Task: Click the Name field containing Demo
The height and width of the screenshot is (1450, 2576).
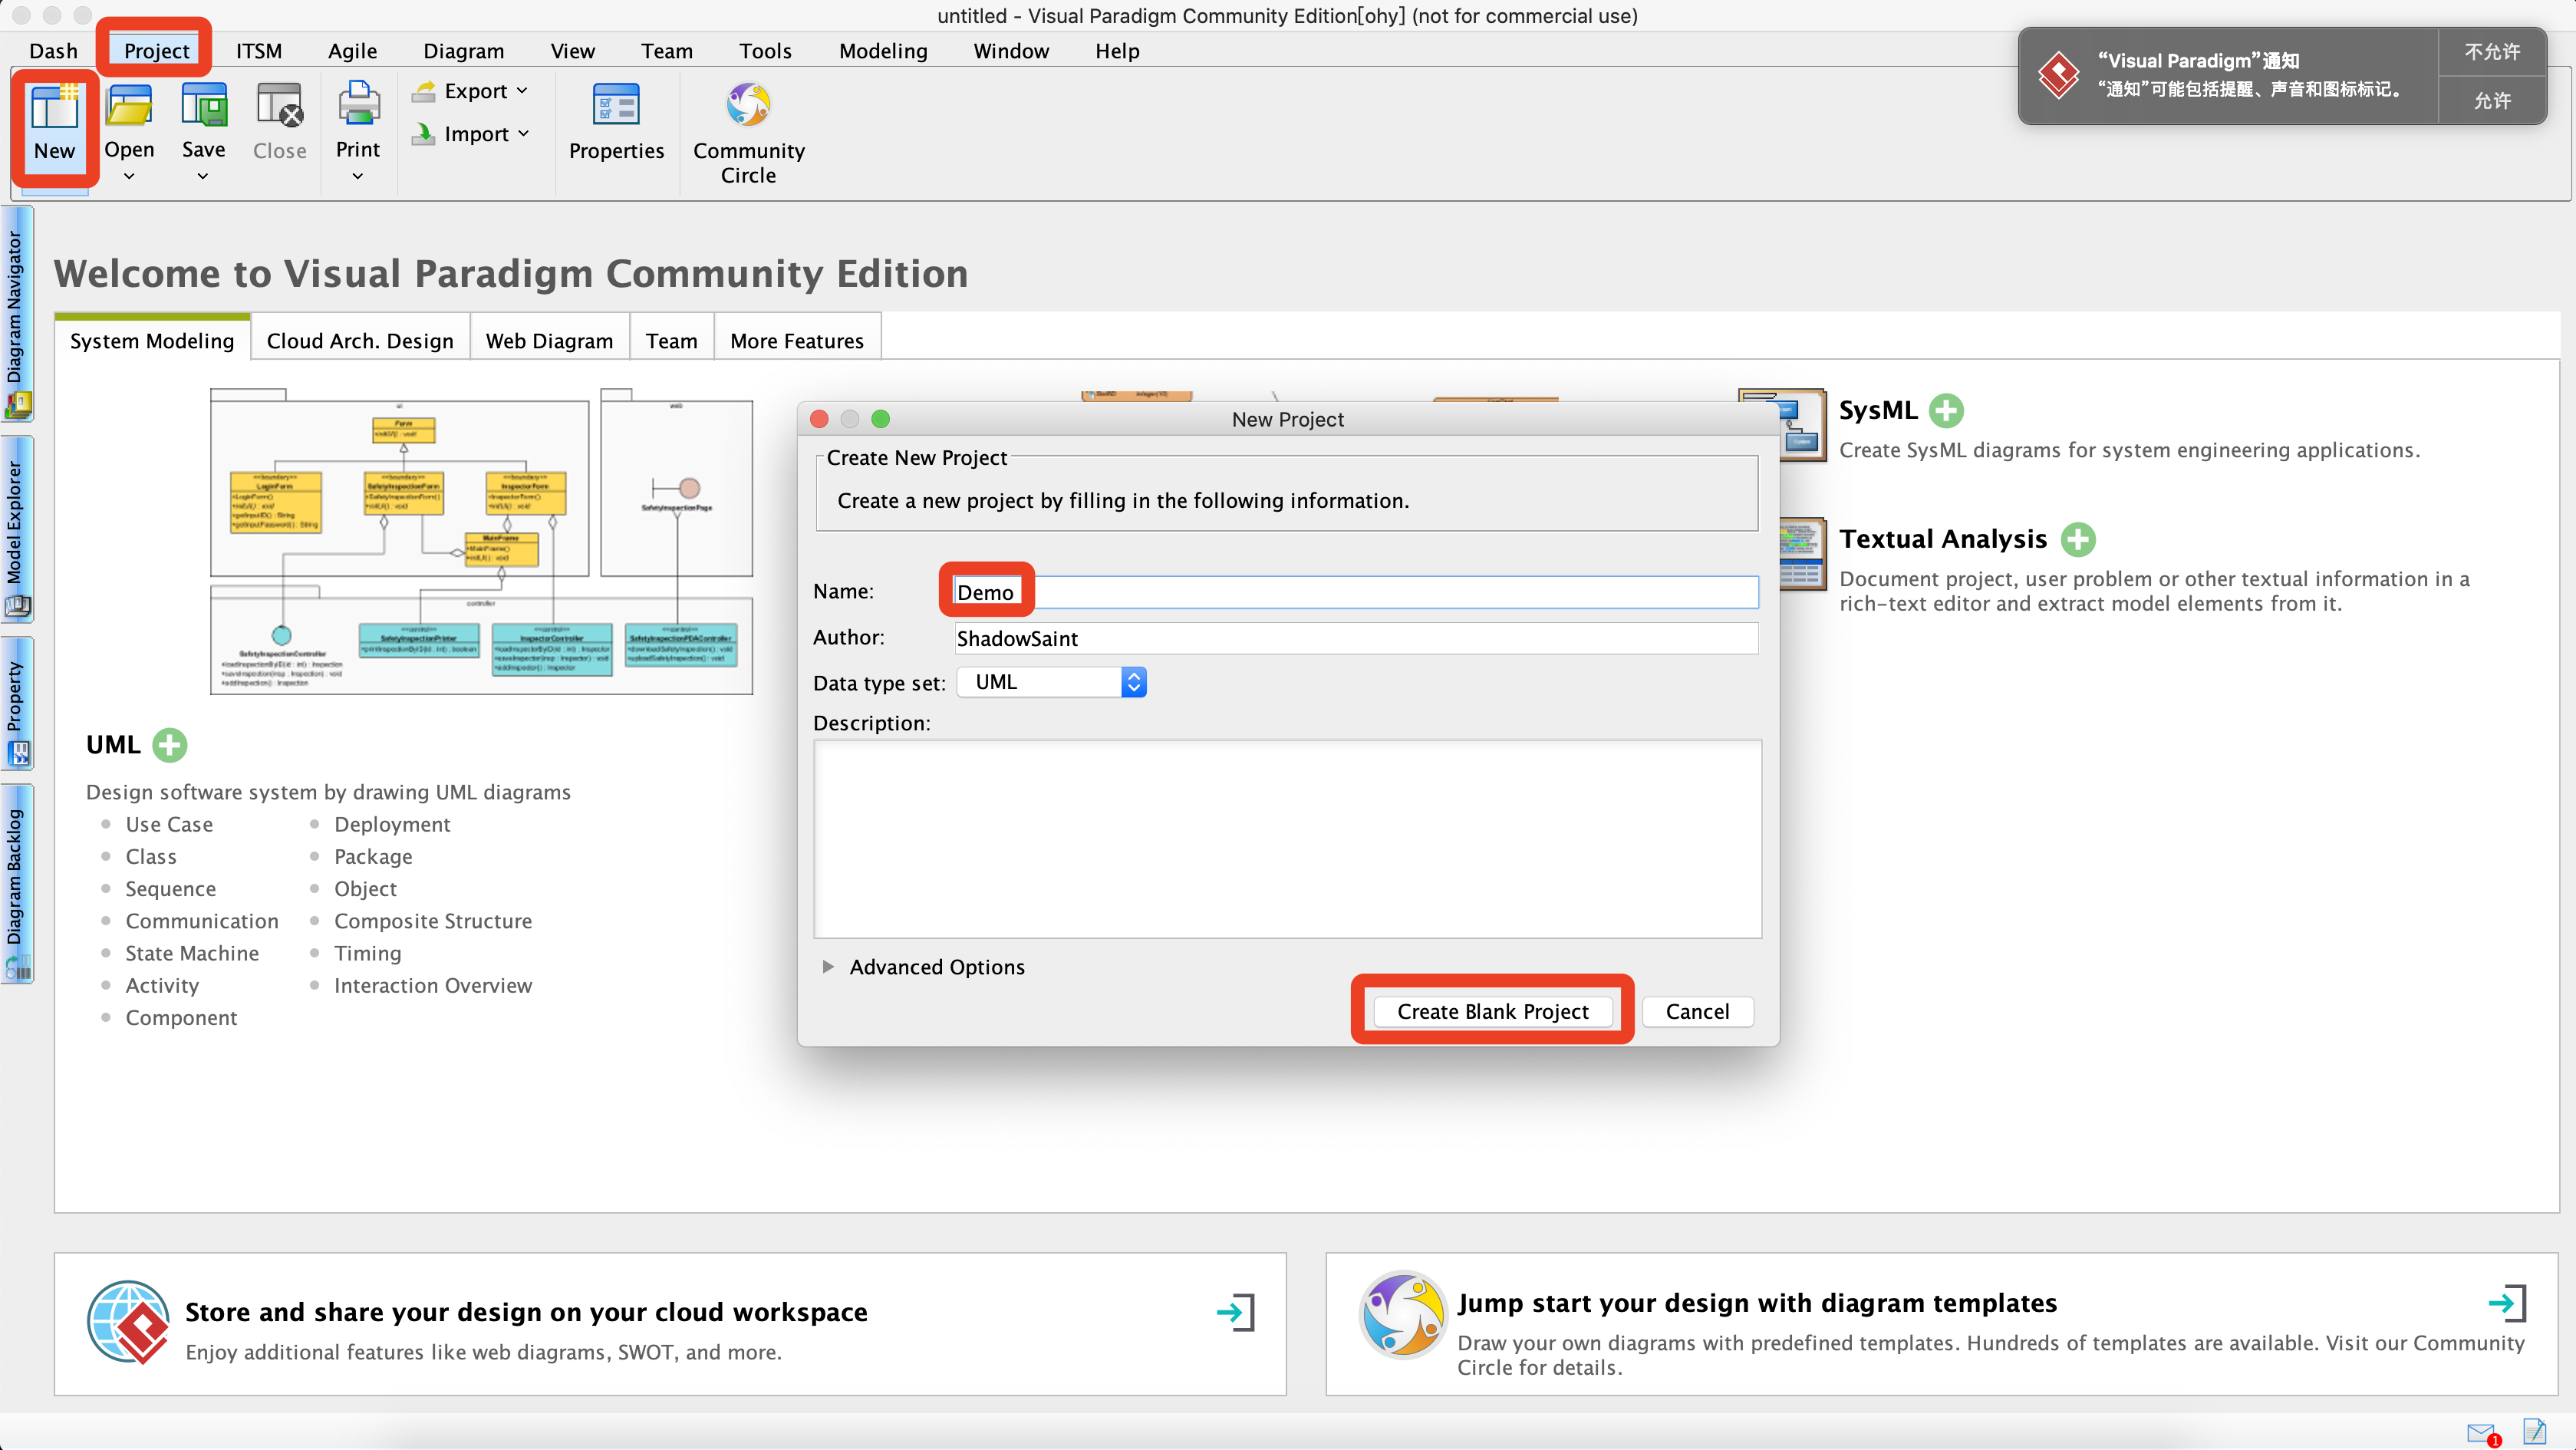Action: coord(1356,592)
